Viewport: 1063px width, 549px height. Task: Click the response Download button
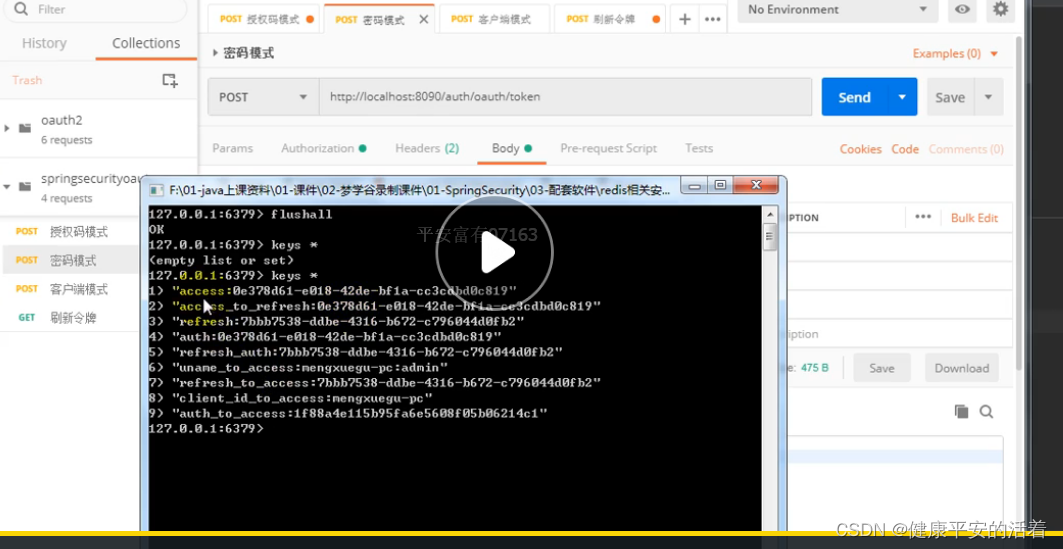pyautogui.click(x=961, y=368)
